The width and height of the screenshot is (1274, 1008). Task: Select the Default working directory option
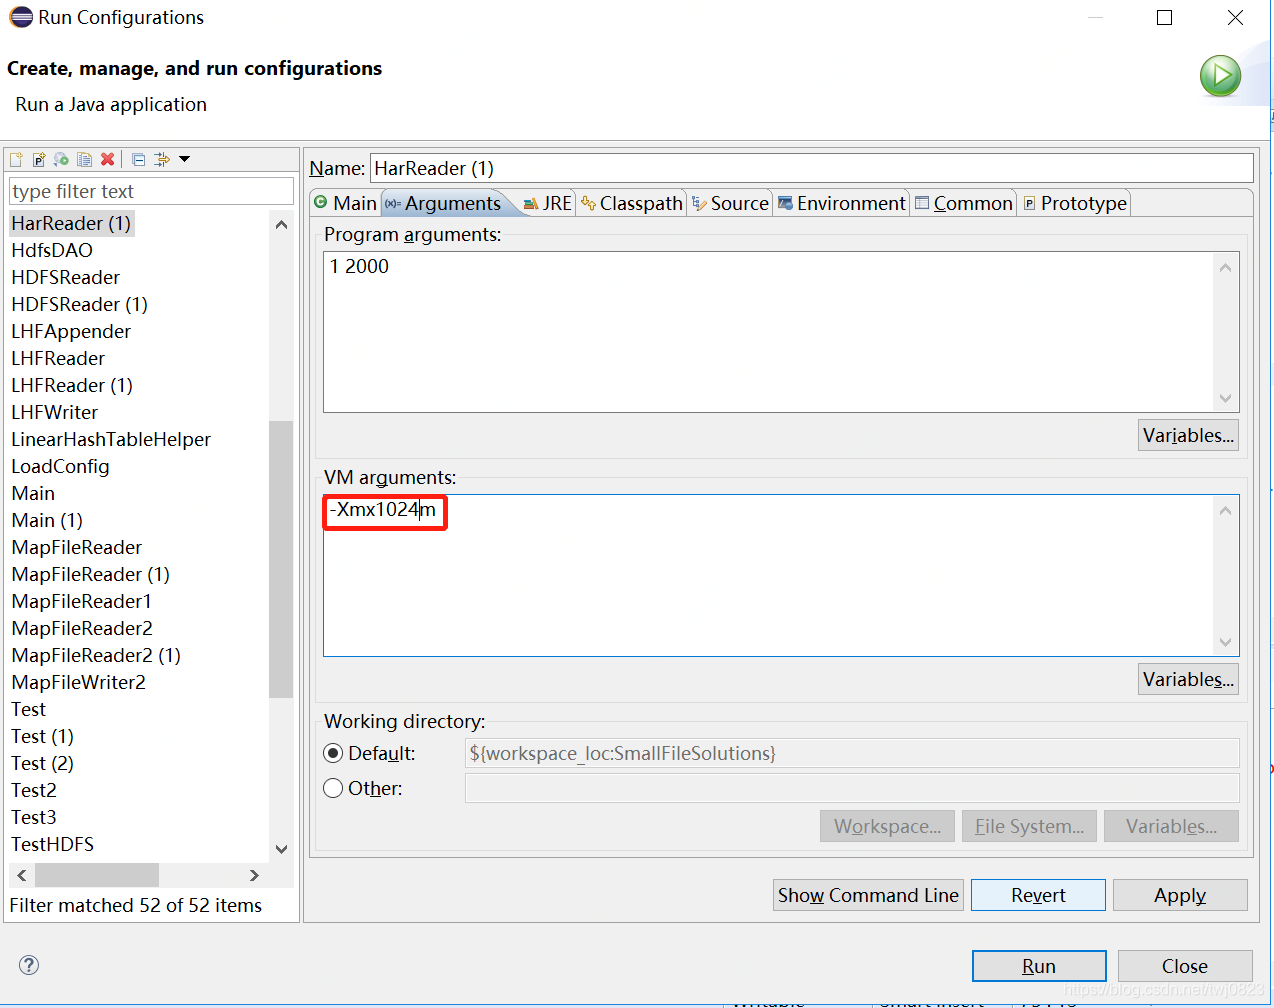click(x=332, y=753)
